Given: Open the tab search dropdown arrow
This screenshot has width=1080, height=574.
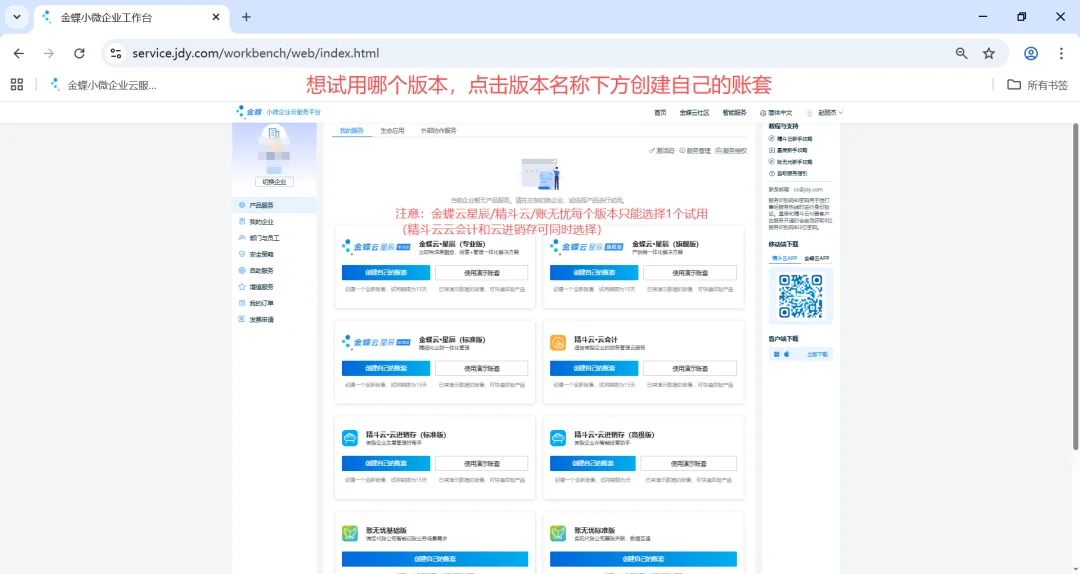Looking at the screenshot, I should pos(17,17).
